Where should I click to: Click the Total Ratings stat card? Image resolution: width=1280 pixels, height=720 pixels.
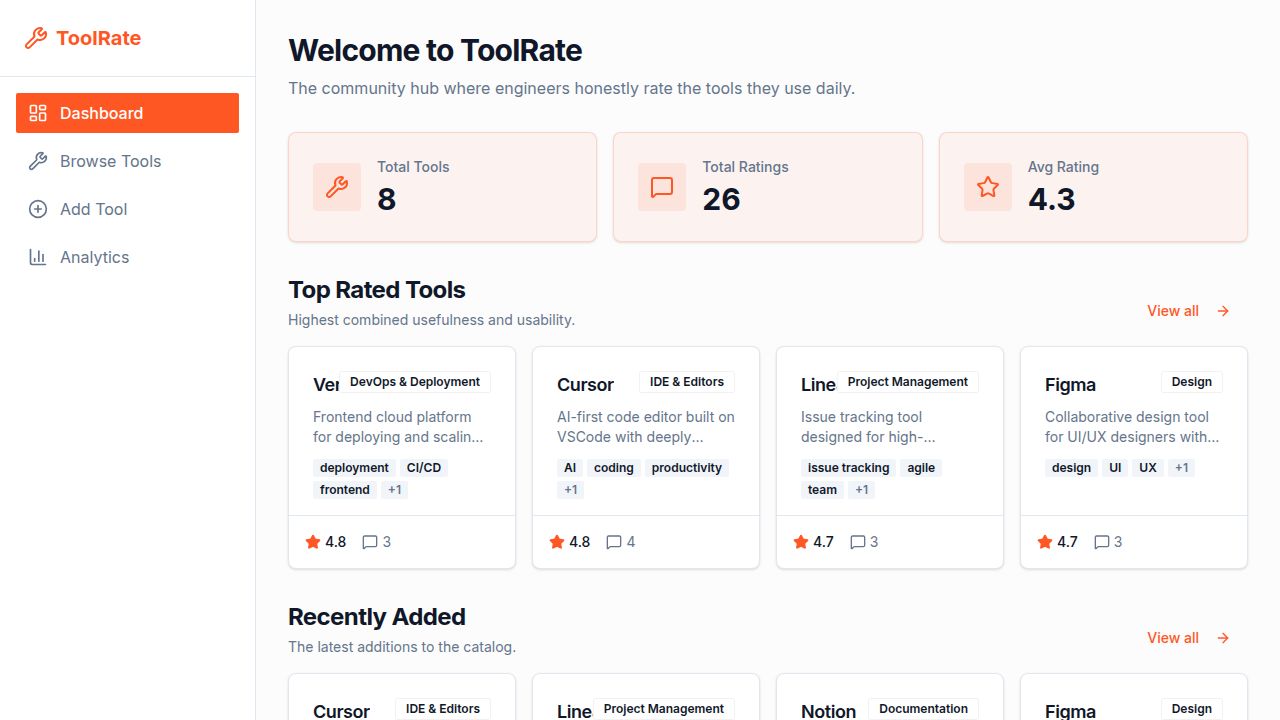coord(768,187)
